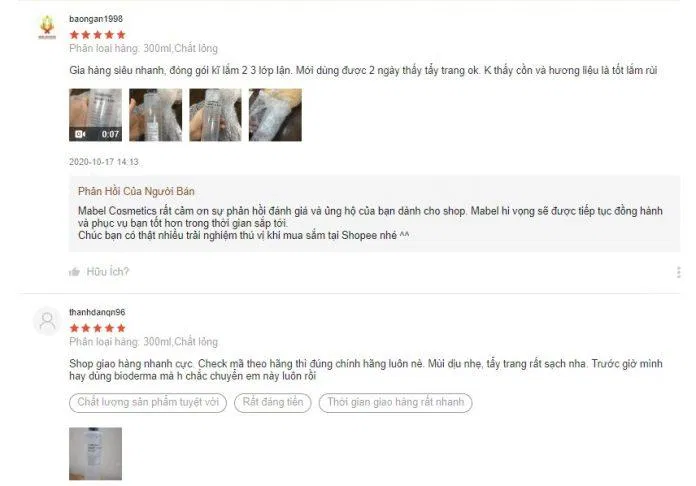696x486 pixels.
Task: Open fourth review photo of wrapped package
Action: (275, 115)
